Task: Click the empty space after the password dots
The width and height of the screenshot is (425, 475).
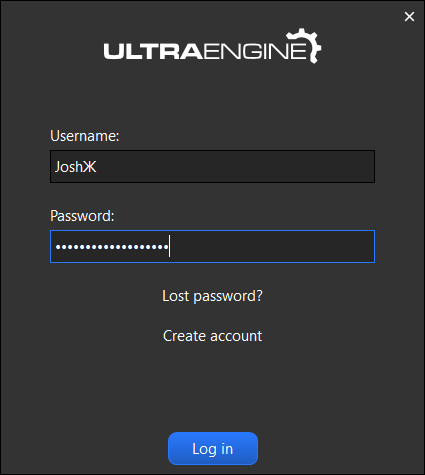Action: point(272,246)
